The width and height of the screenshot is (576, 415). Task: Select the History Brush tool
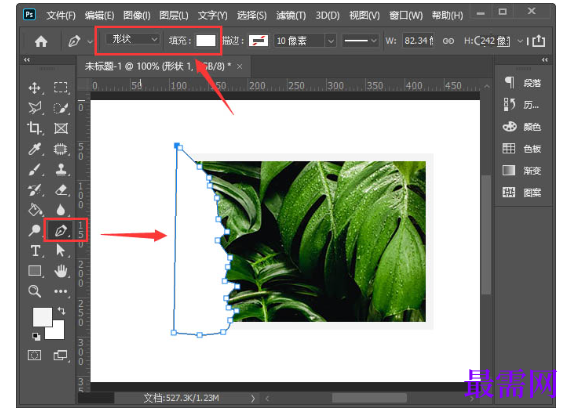(35, 190)
